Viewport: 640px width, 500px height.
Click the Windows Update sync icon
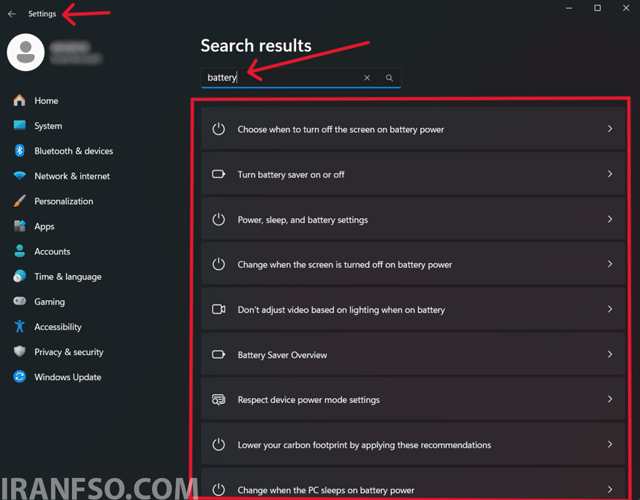[x=19, y=376]
